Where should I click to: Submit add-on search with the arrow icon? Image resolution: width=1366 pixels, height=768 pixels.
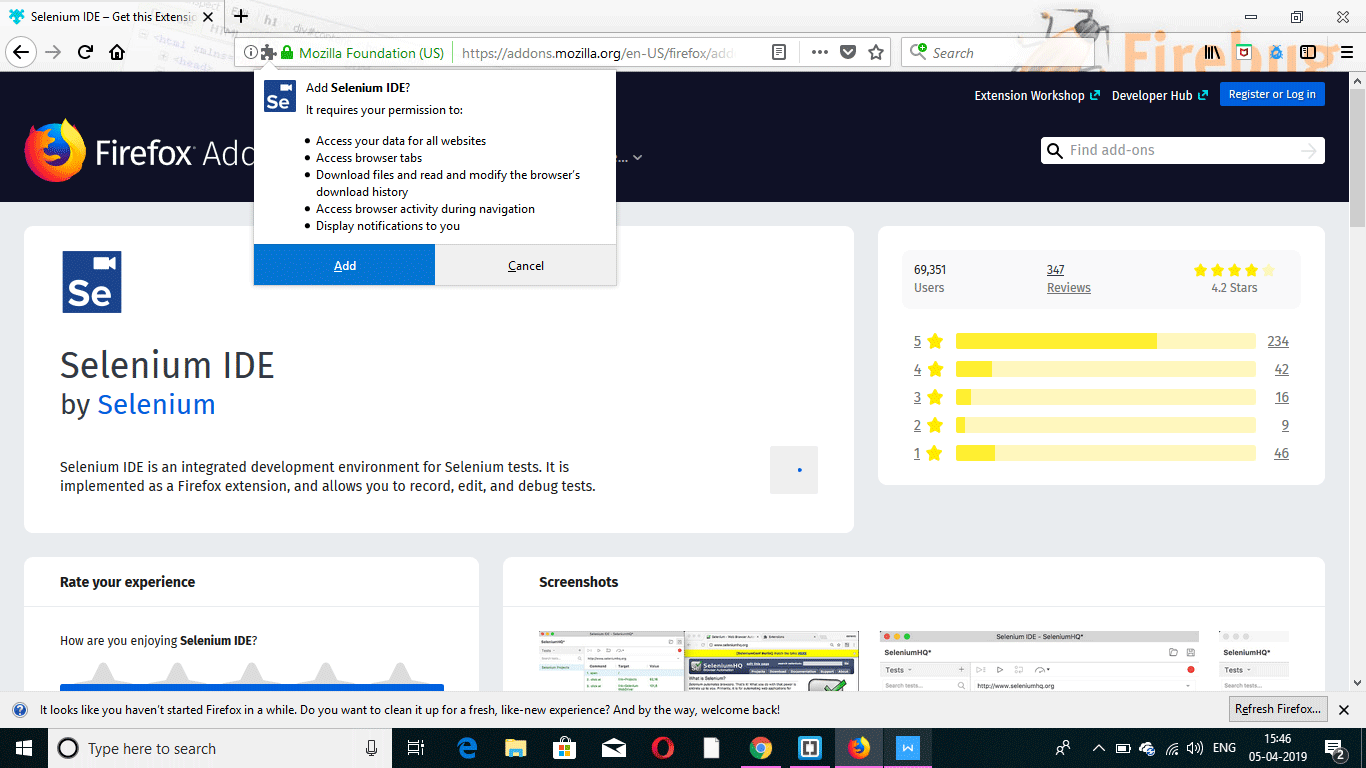(1309, 151)
